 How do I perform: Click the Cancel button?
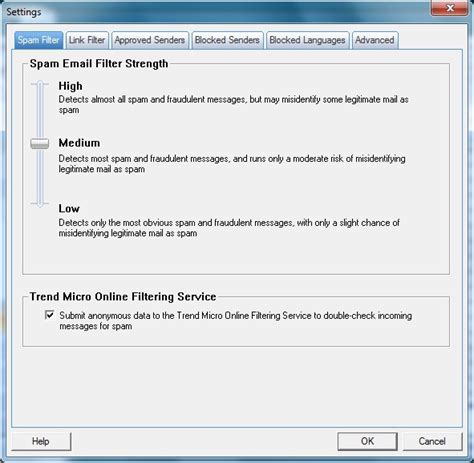click(432, 441)
